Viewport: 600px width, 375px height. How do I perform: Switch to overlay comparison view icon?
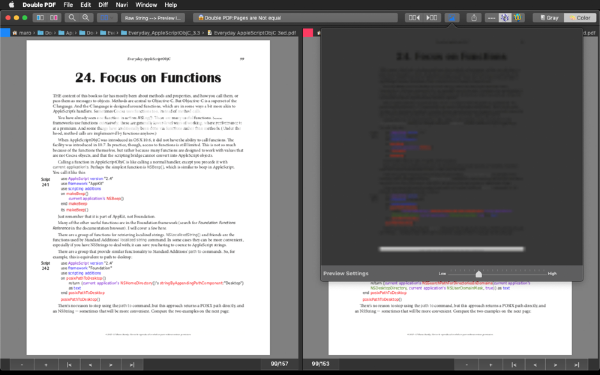[x=54, y=18]
